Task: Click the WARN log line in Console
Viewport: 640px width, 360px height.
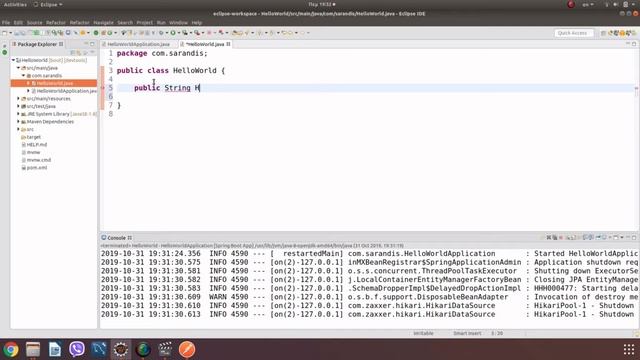Action: [369, 297]
